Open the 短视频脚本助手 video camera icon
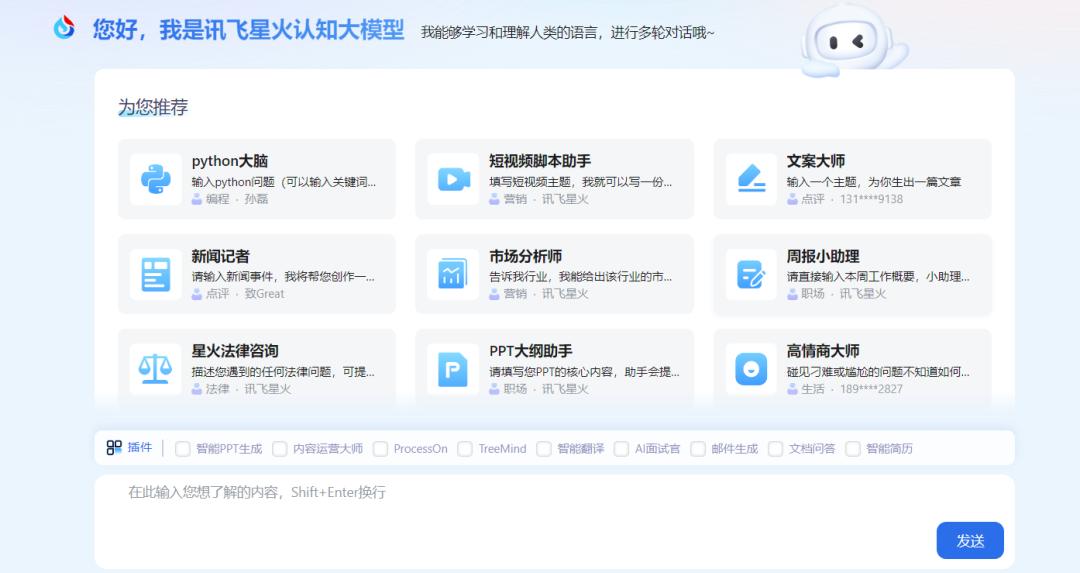The width and height of the screenshot is (1080, 573). [x=453, y=179]
